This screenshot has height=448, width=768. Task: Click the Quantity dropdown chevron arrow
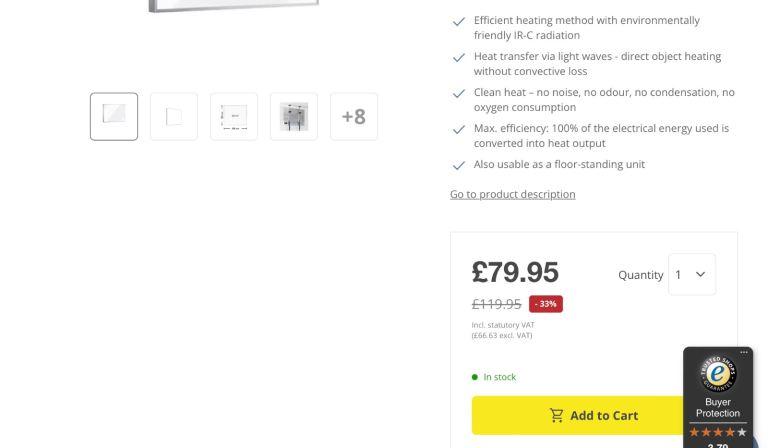click(x=701, y=274)
